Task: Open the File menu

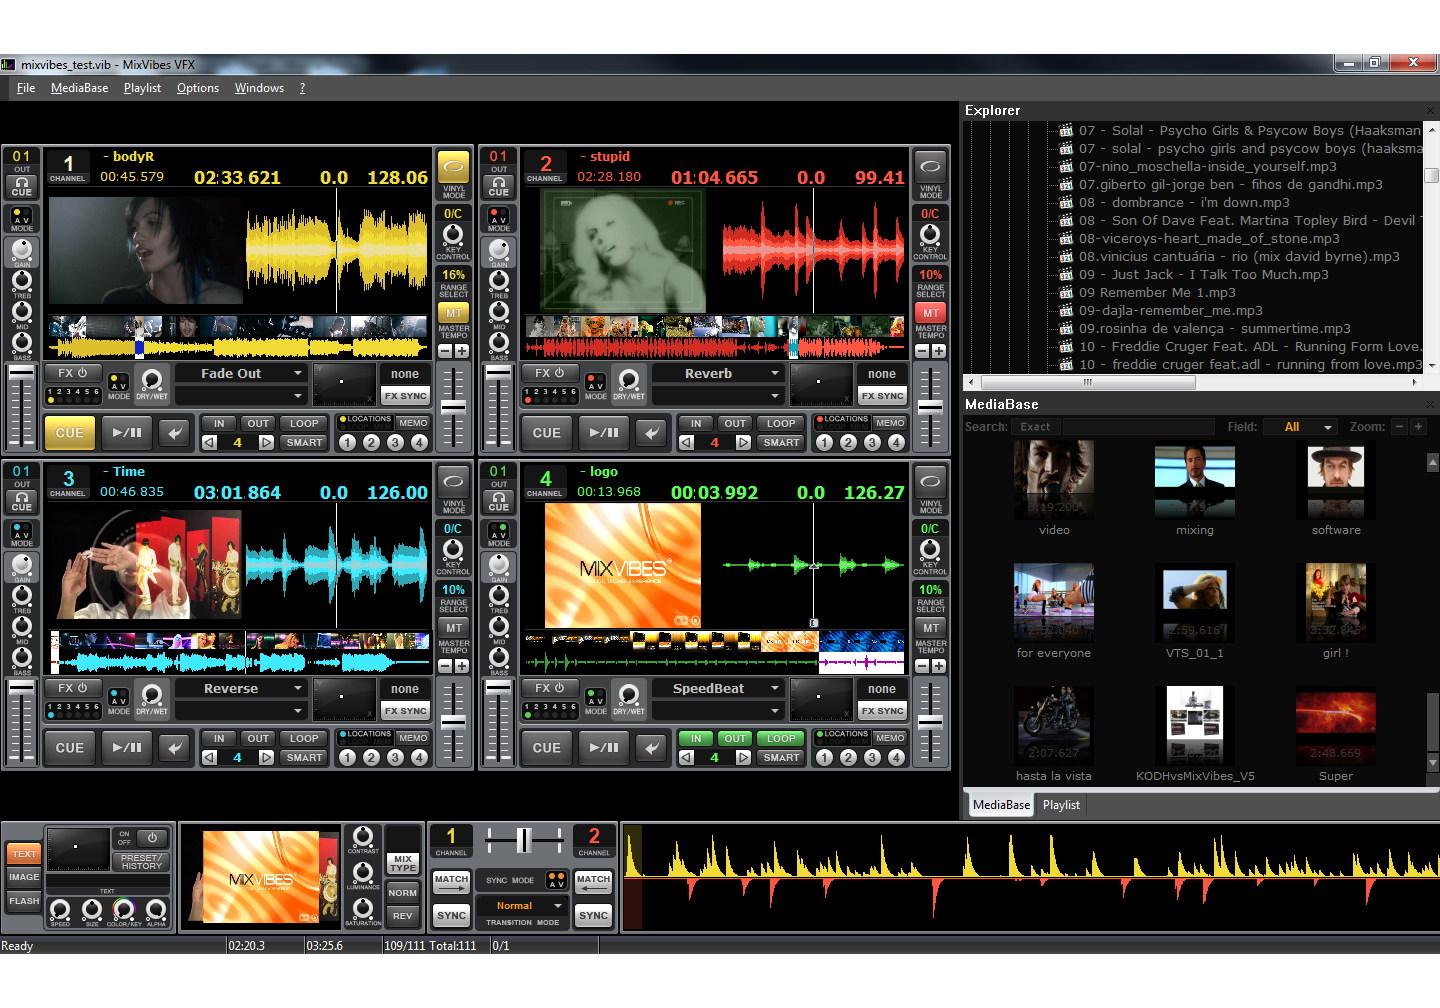Action: coord(26,88)
